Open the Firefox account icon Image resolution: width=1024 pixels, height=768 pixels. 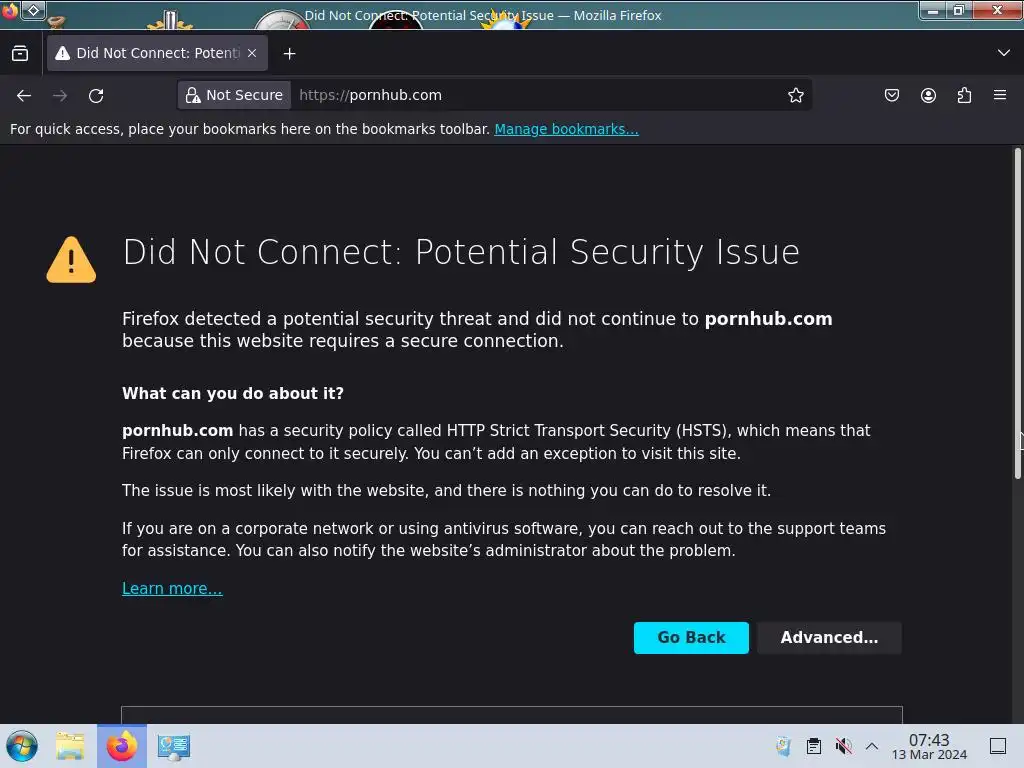pos(928,95)
